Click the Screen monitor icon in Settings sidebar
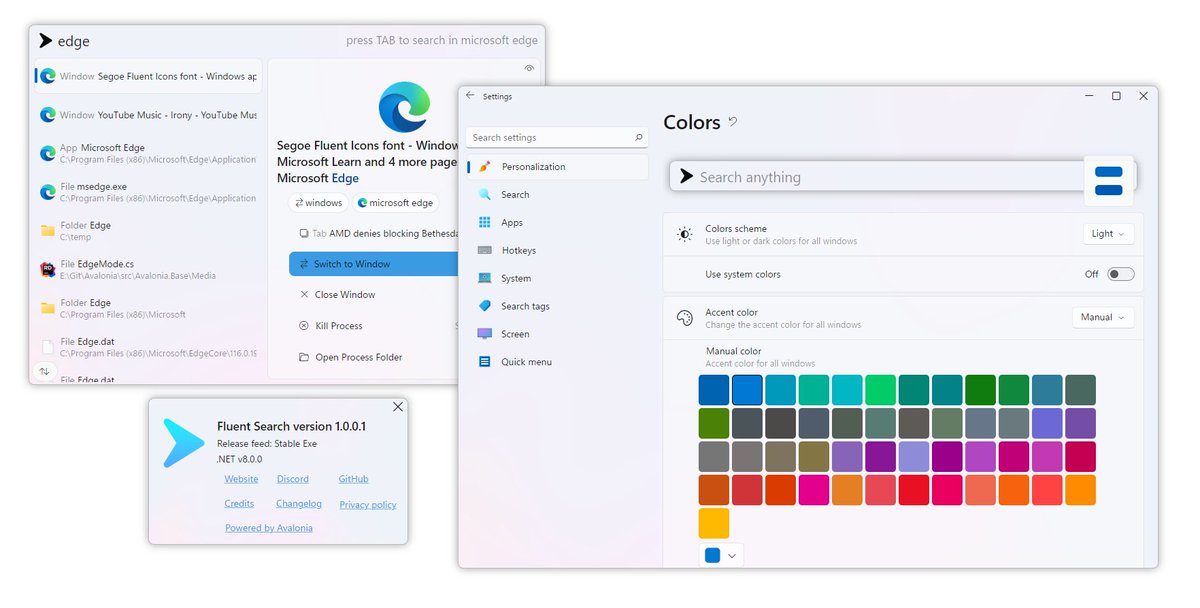1200x608 pixels. click(x=485, y=334)
